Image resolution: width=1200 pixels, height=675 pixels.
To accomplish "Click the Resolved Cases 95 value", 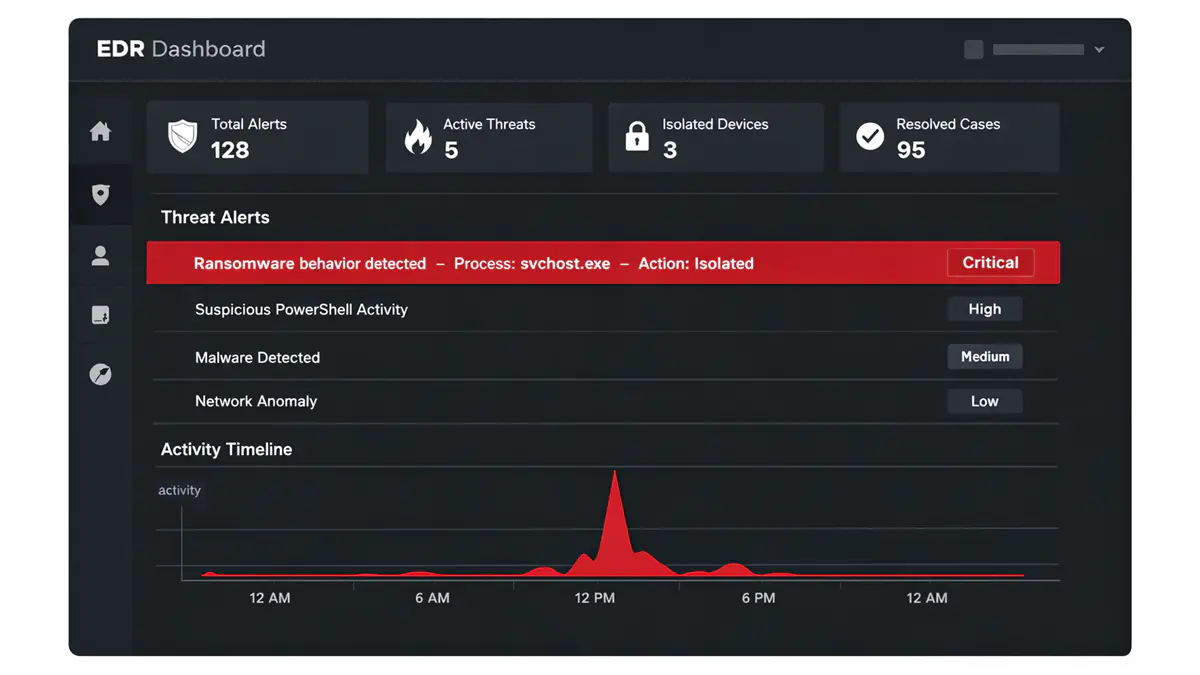I will pos(911,150).
